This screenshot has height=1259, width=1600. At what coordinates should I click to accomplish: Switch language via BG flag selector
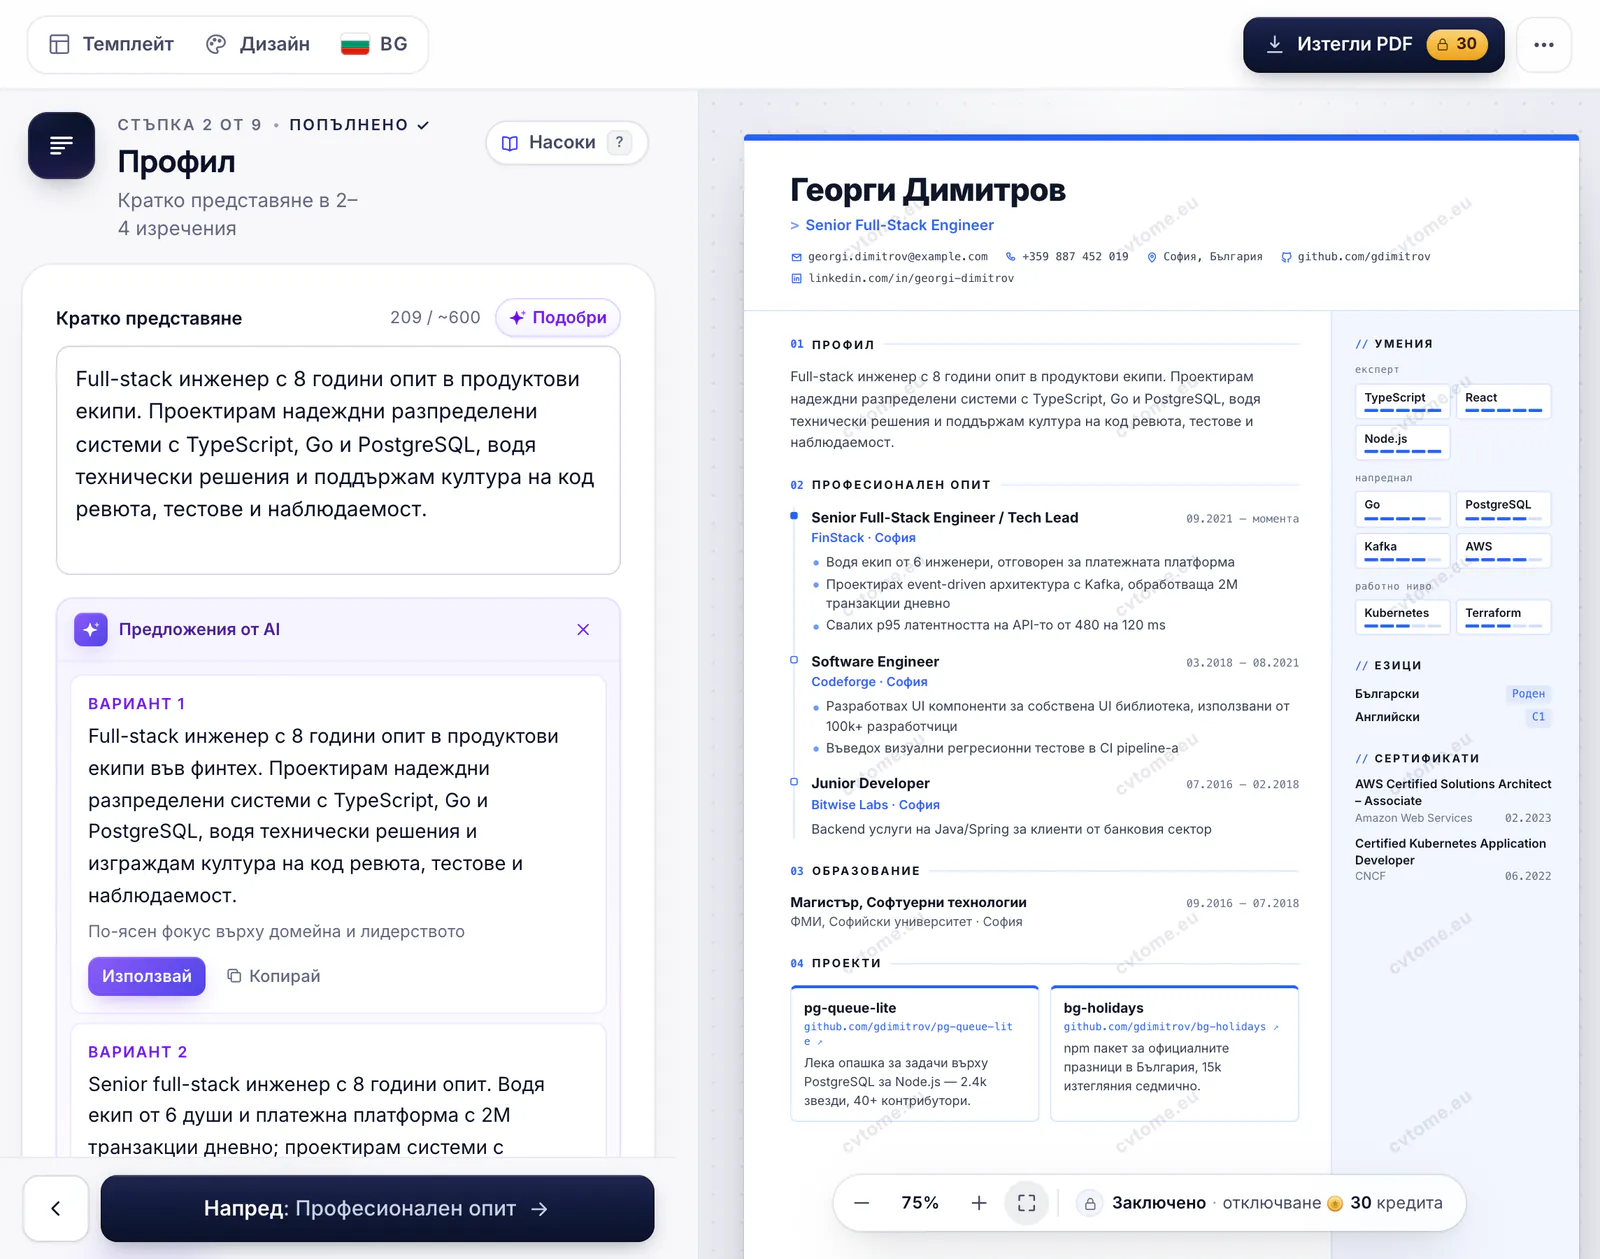pyautogui.click(x=374, y=44)
